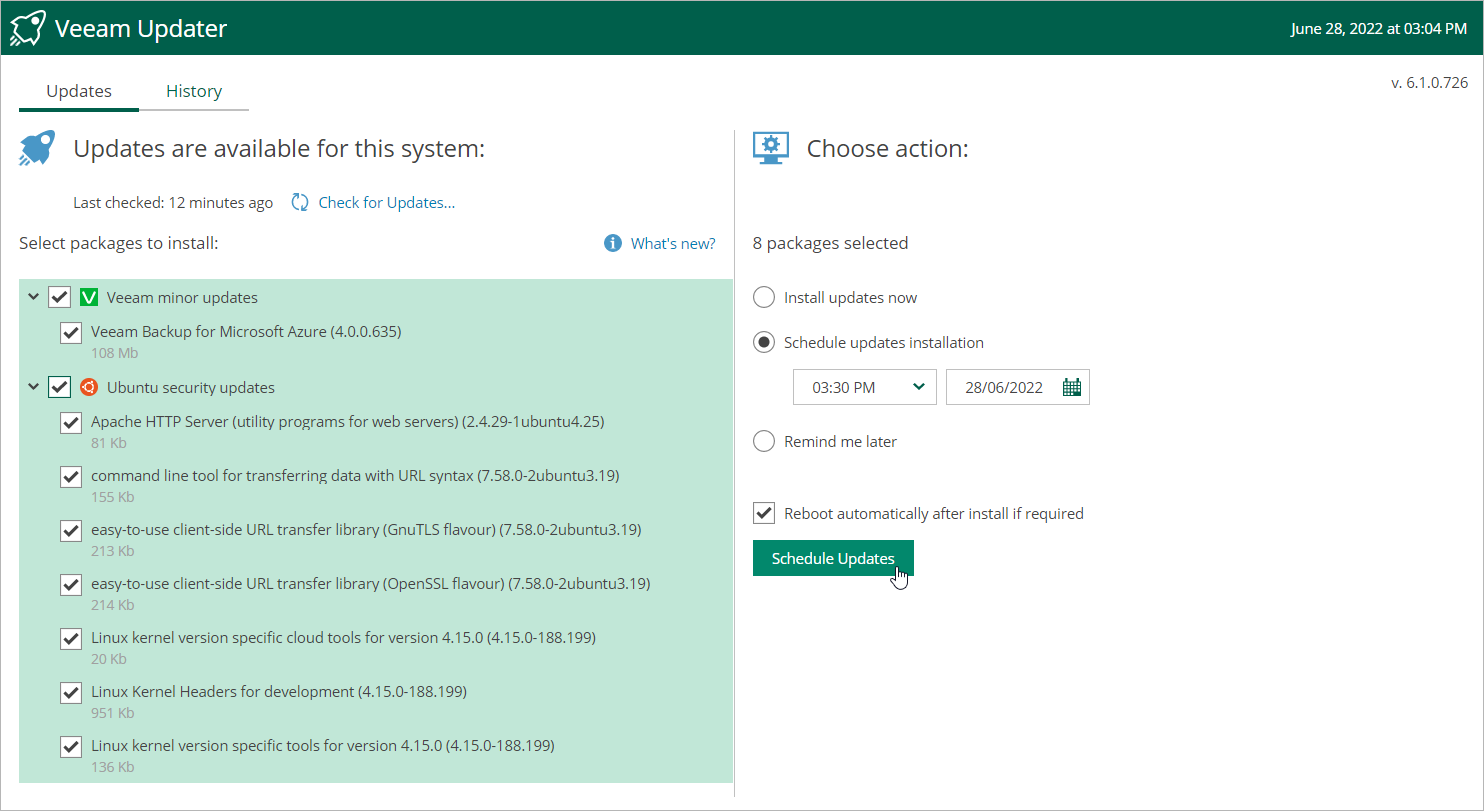The width and height of the screenshot is (1484, 811).
Task: Uncheck the Veeam minor updates group checkbox
Action: (60, 297)
